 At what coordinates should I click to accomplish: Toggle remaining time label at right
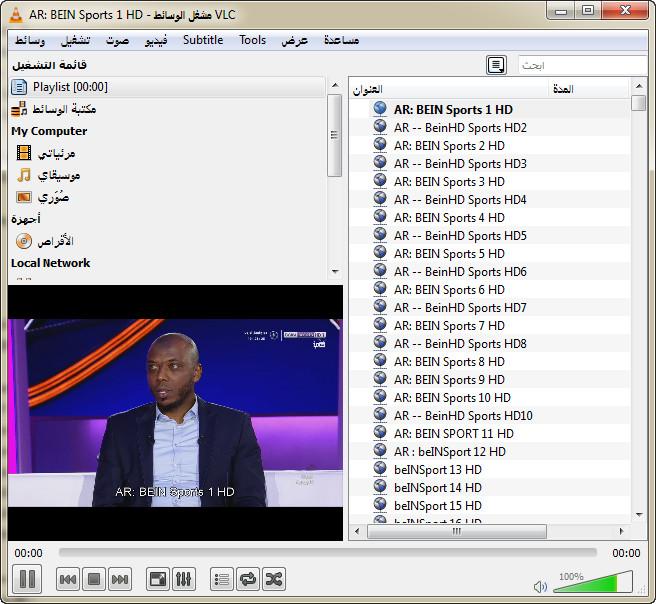coord(626,553)
